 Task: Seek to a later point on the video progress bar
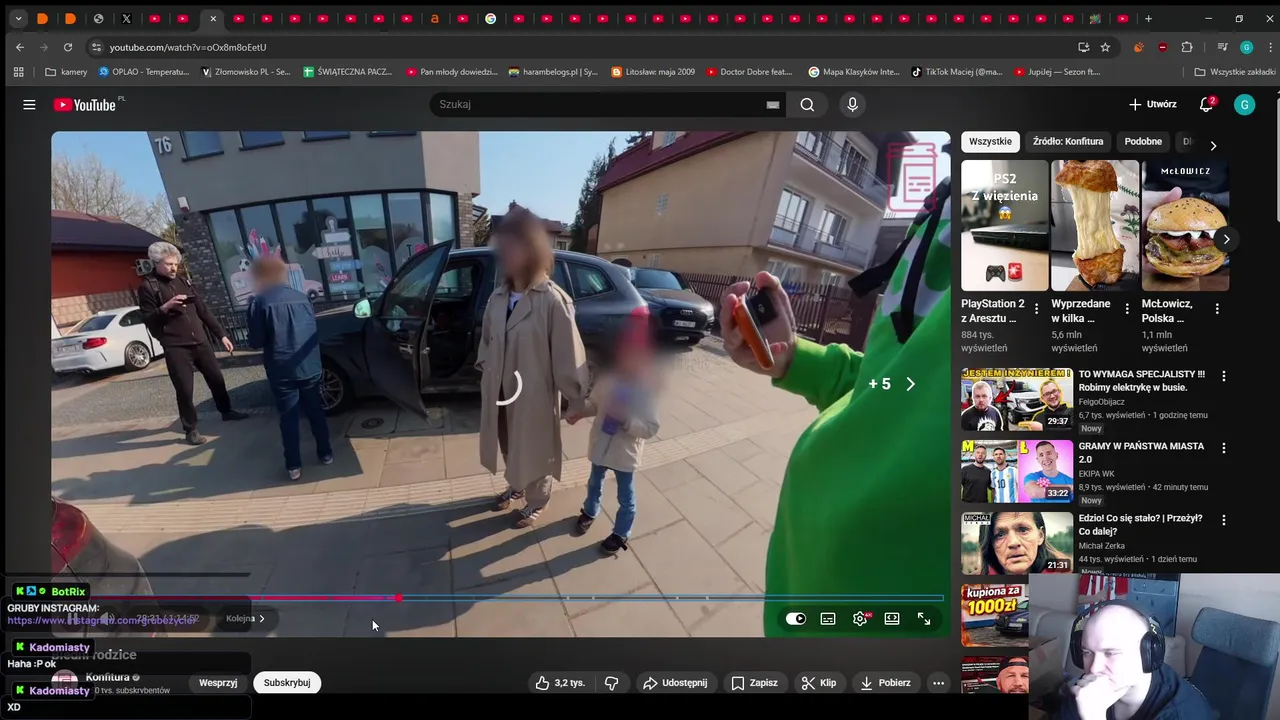(670, 598)
